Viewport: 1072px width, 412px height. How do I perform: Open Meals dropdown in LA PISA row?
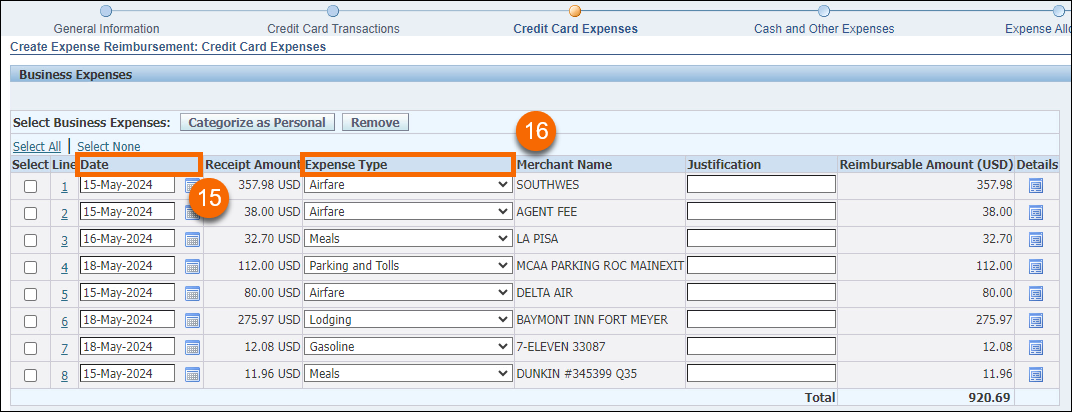pyautogui.click(x=408, y=238)
